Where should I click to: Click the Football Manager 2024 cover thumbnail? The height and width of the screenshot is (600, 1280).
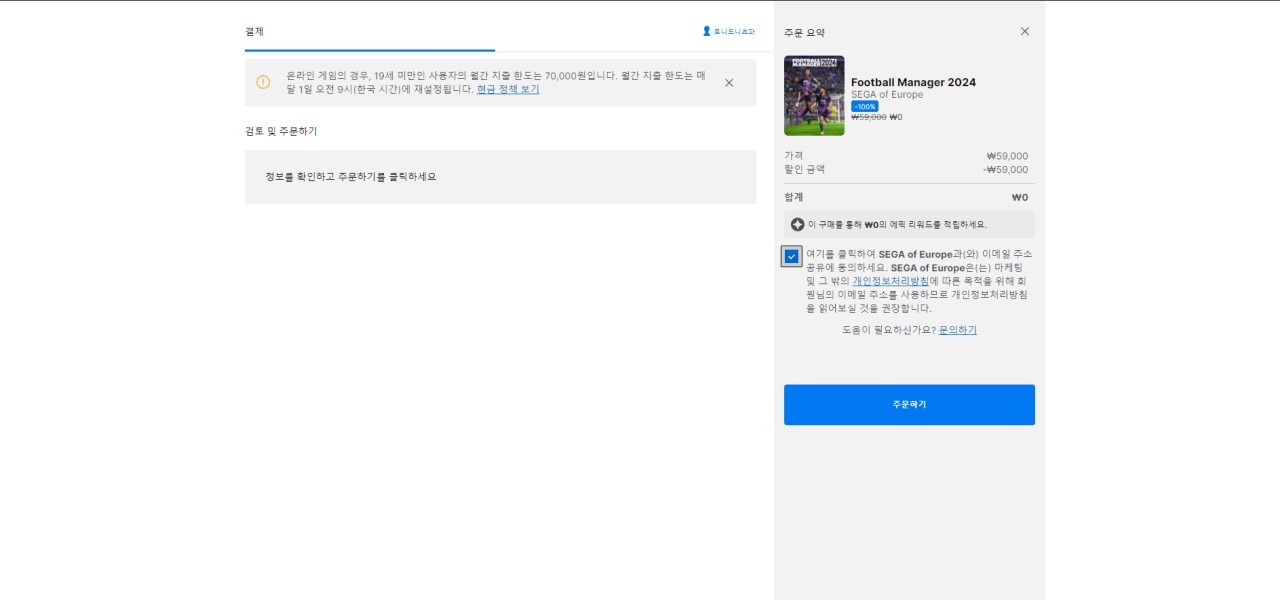coord(814,95)
